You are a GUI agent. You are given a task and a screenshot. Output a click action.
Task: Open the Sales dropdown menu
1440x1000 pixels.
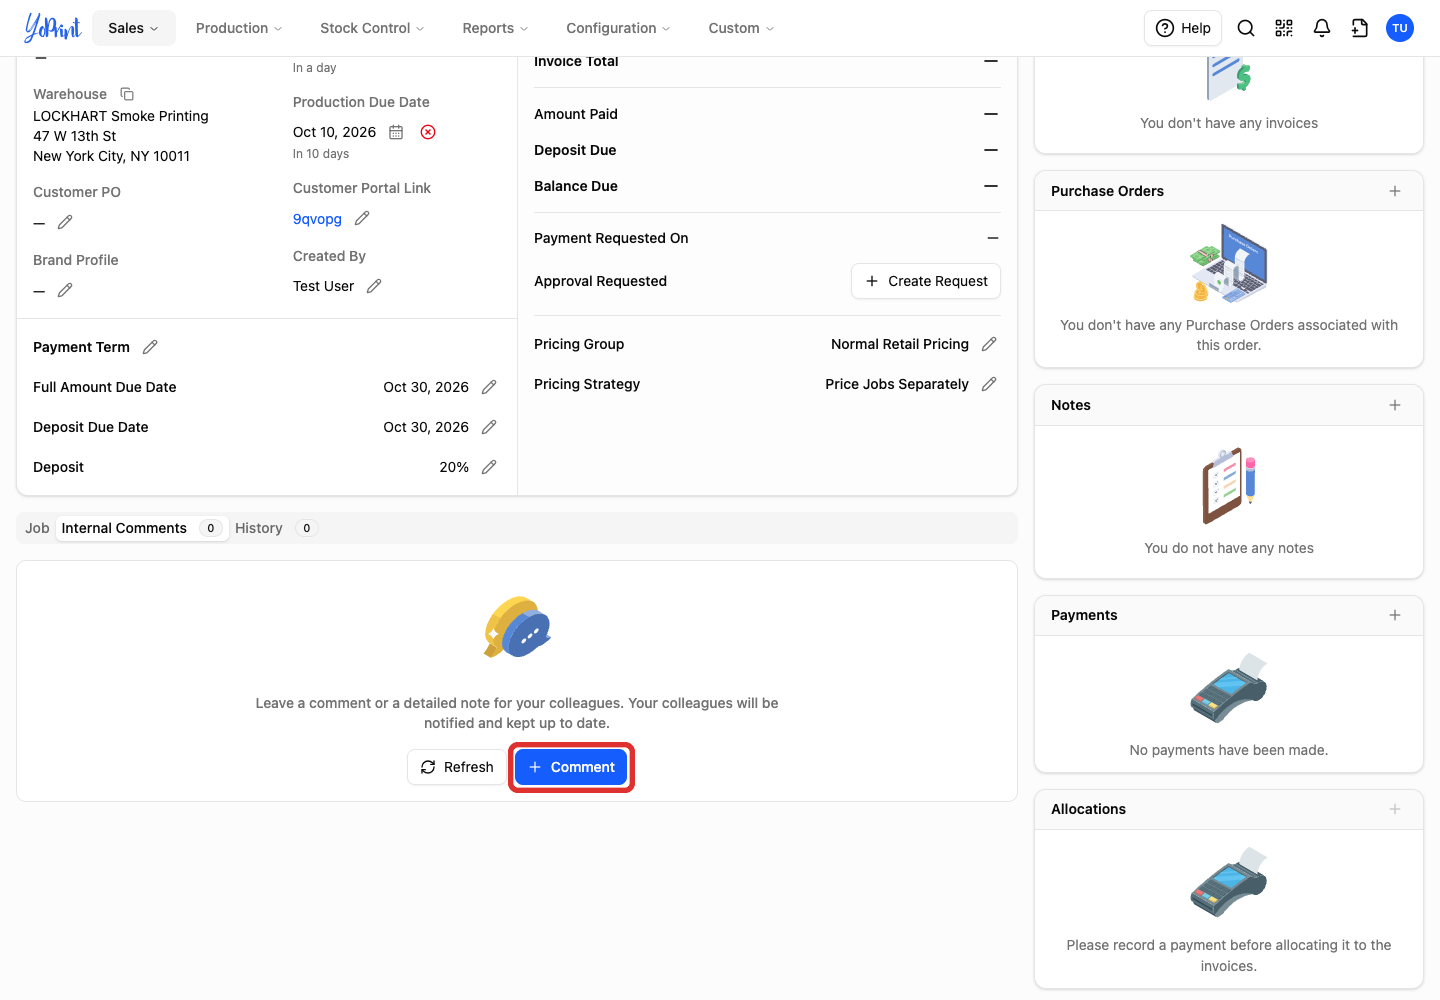coord(134,28)
